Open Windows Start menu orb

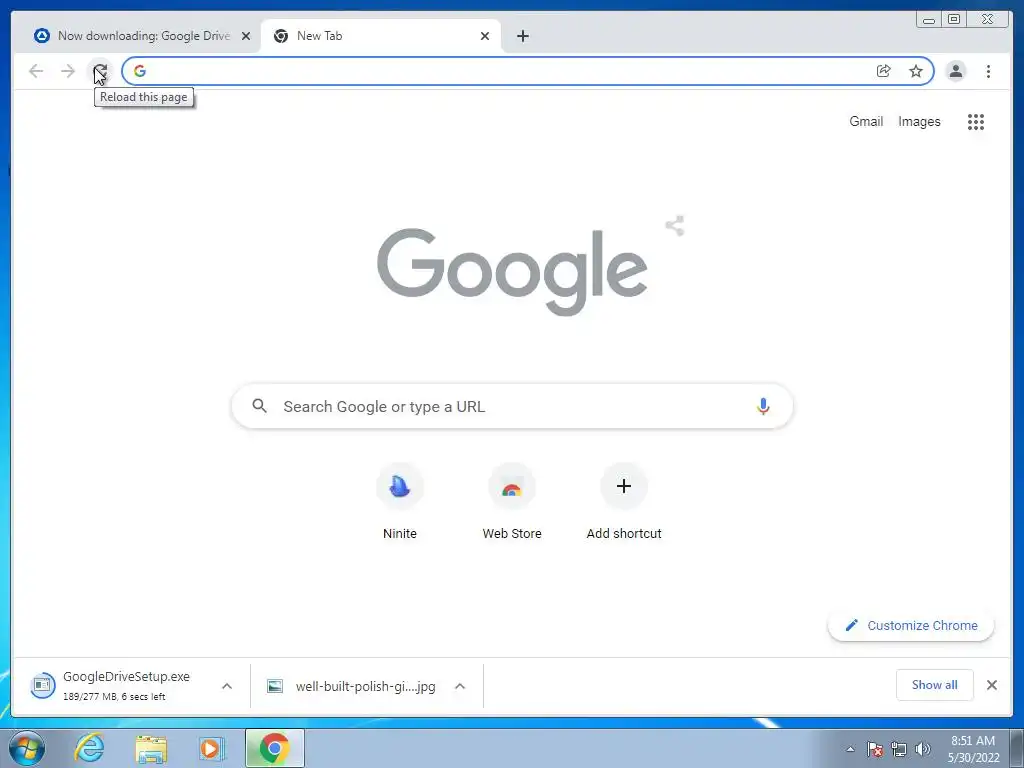pos(27,748)
